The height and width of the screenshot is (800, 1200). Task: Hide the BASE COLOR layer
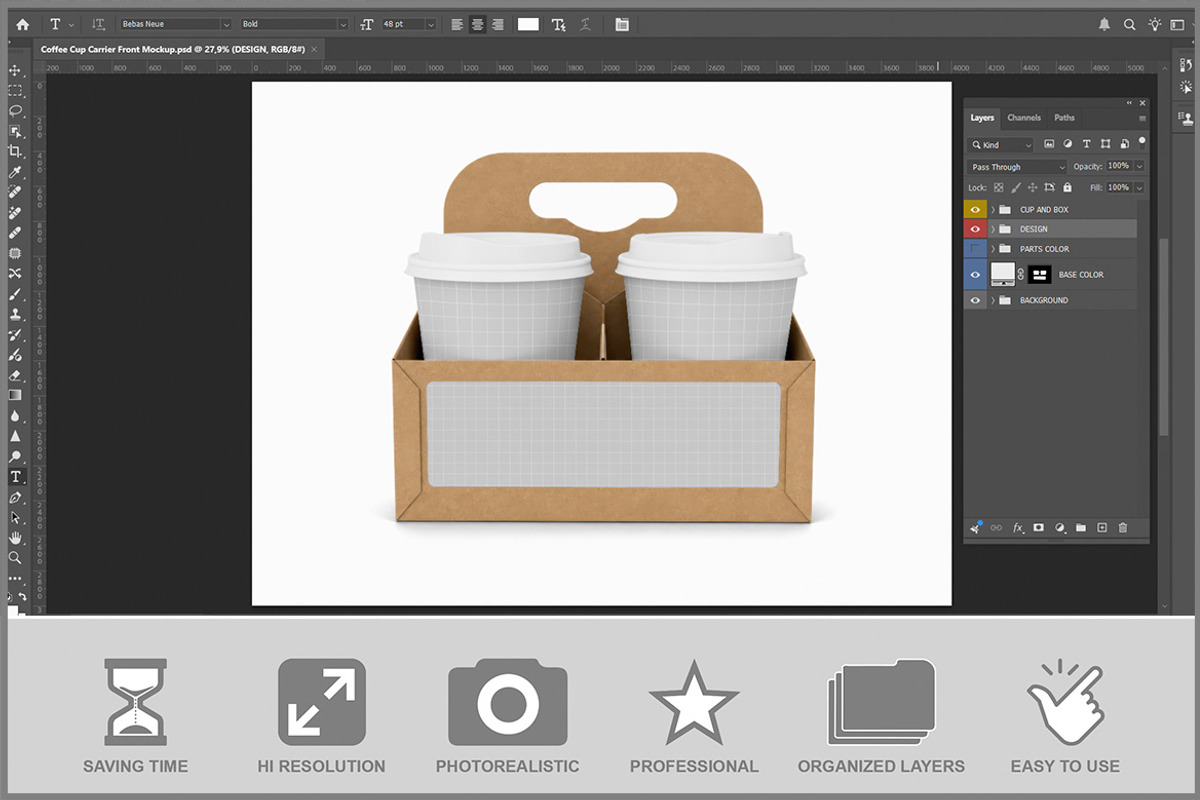[x=975, y=274]
